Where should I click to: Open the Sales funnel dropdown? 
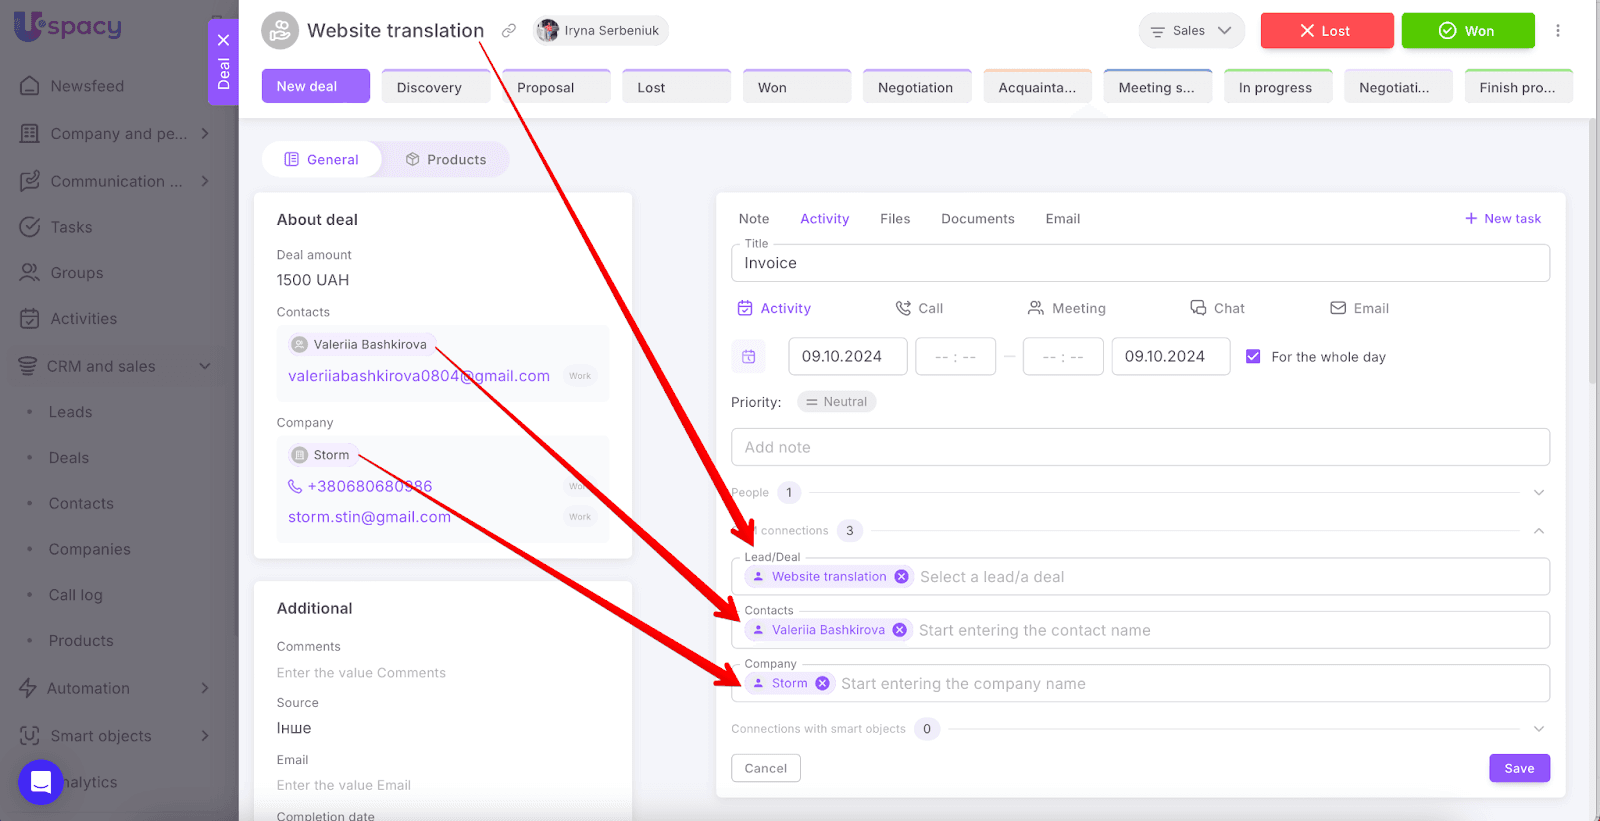[x=1191, y=31]
